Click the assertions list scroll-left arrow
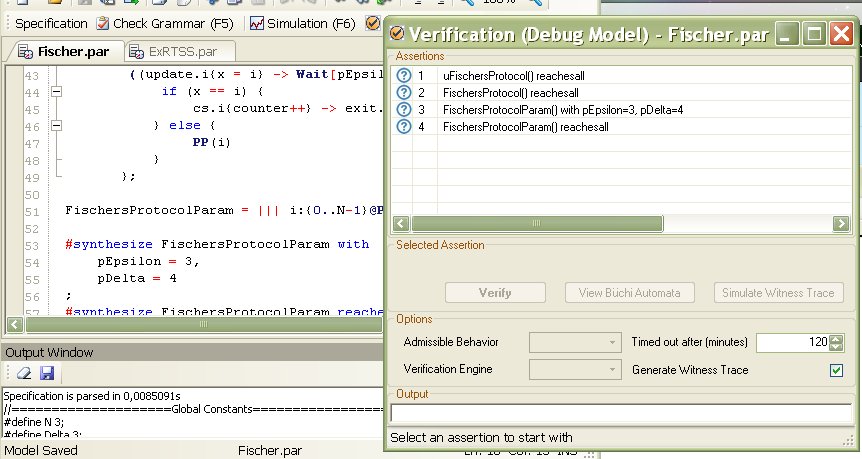862x459 pixels. [401, 223]
